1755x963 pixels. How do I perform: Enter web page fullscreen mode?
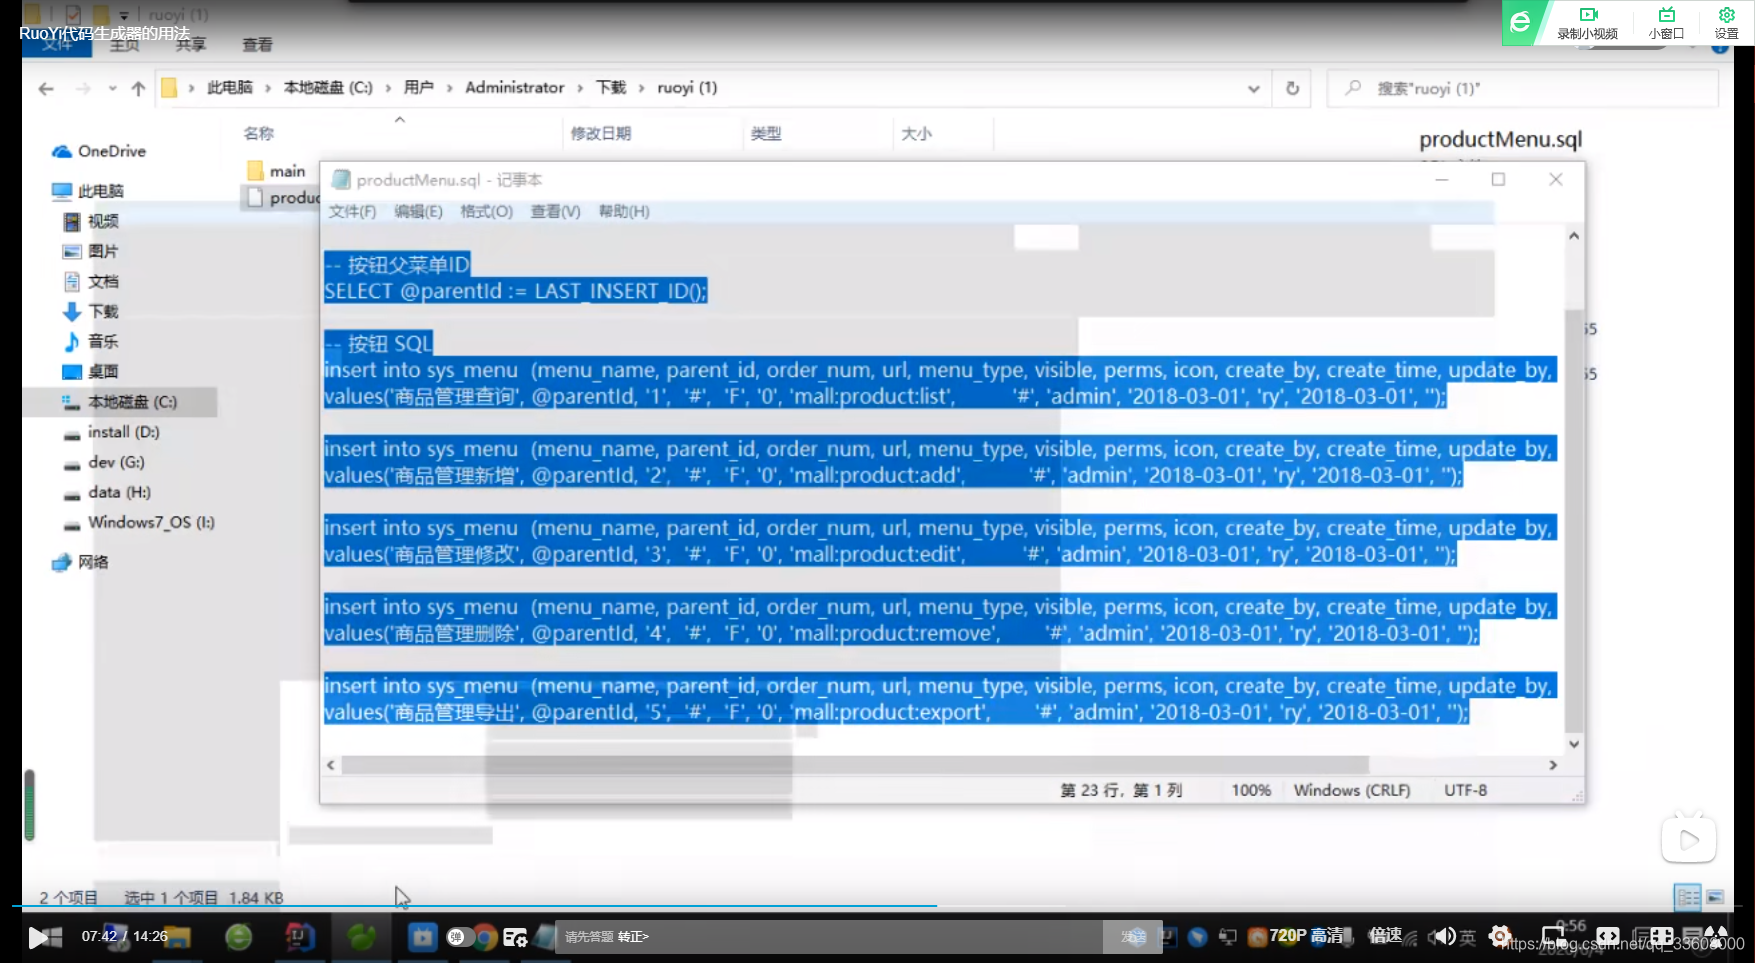[x=1662, y=936]
